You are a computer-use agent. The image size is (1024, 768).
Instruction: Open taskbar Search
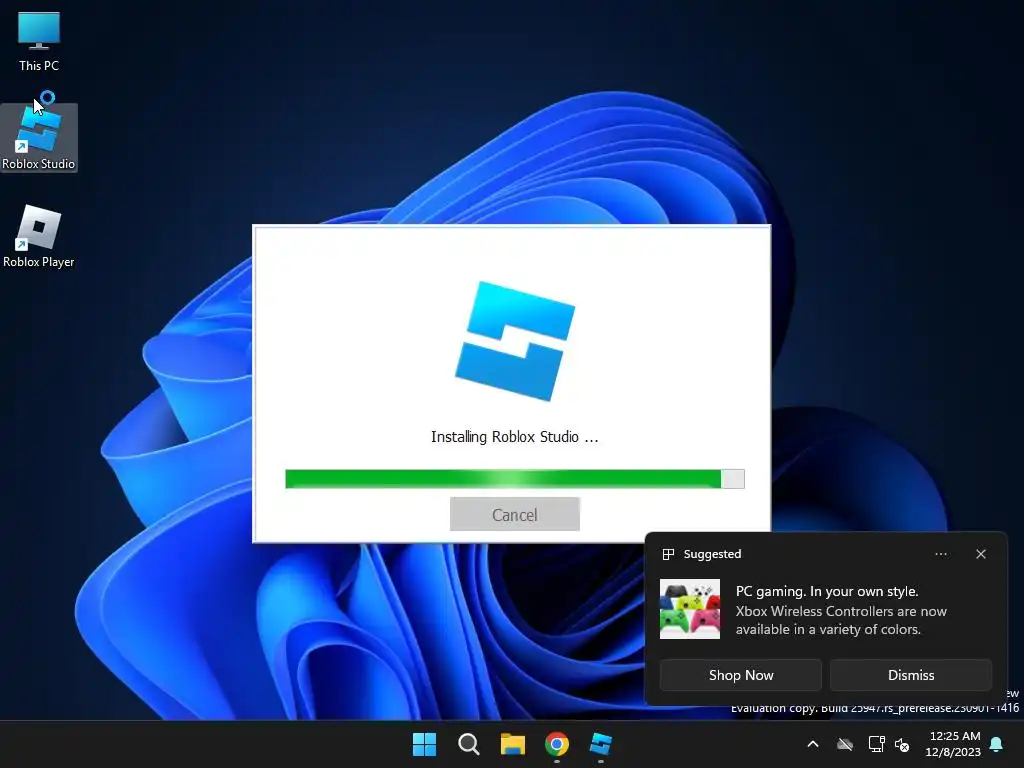(x=468, y=744)
